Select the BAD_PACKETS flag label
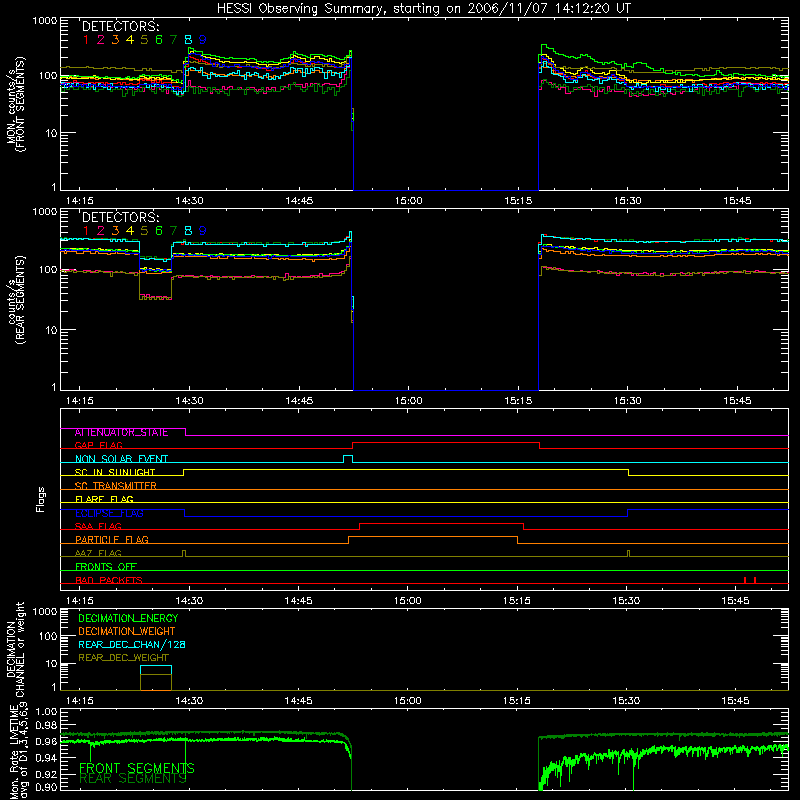Screen dimensions: 800x800 [109, 580]
